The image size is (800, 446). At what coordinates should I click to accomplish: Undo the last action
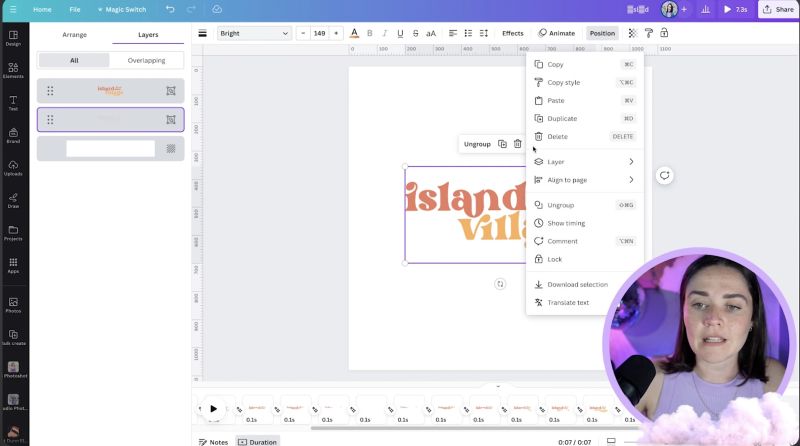pyautogui.click(x=170, y=9)
